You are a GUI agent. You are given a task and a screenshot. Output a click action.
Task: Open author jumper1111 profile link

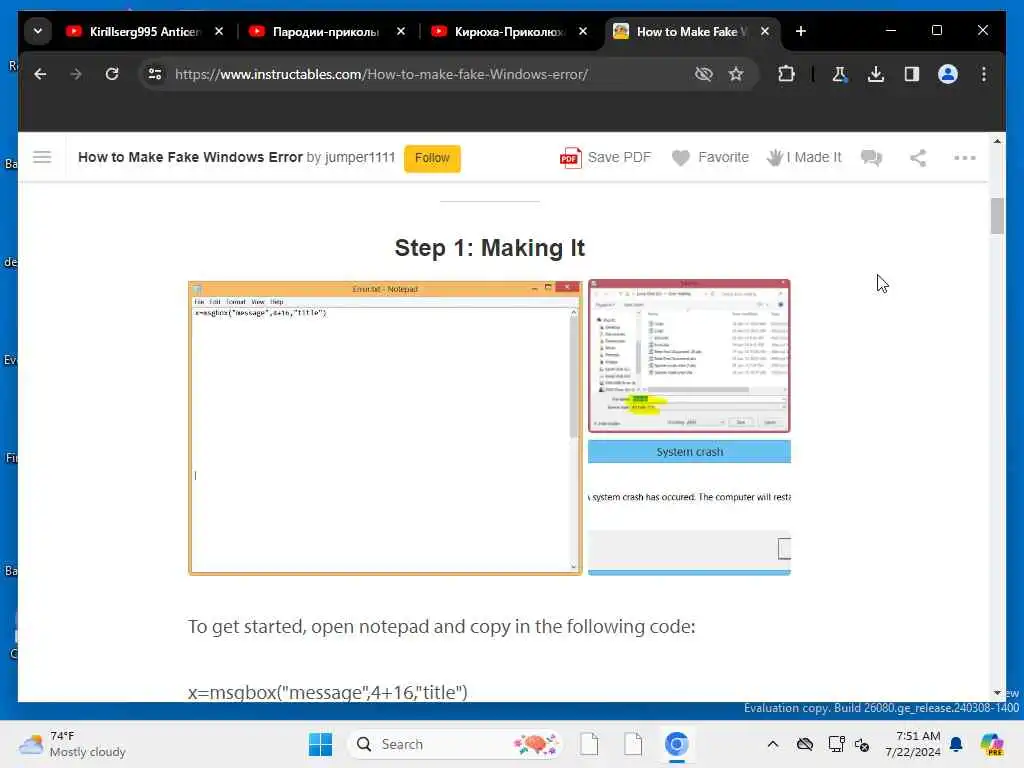pos(359,157)
